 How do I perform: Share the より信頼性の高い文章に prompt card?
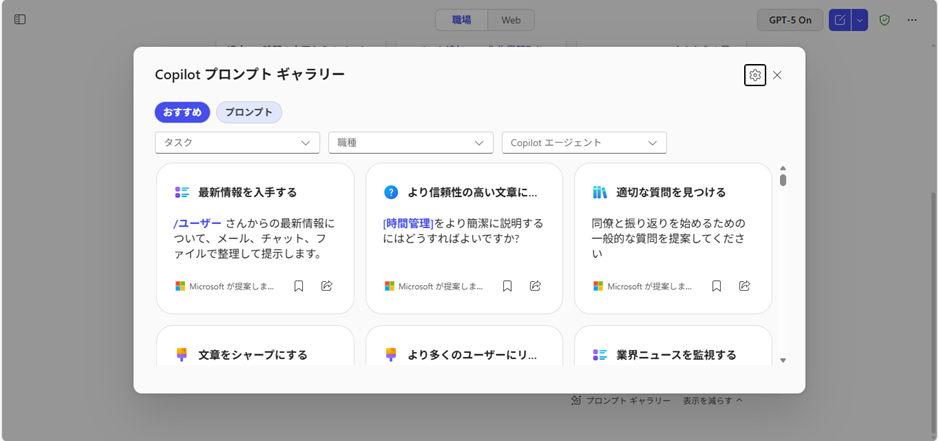tap(535, 286)
